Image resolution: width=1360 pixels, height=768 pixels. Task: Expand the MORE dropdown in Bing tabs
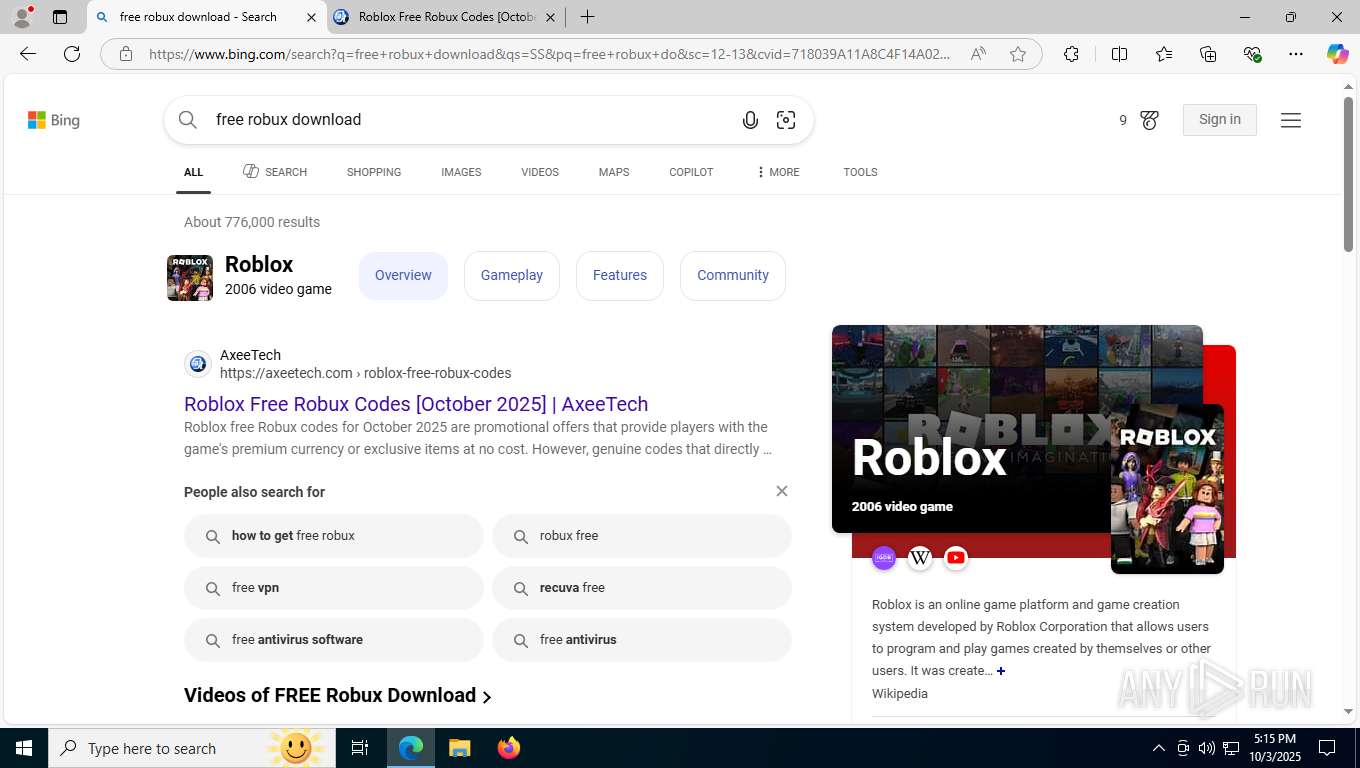778,172
